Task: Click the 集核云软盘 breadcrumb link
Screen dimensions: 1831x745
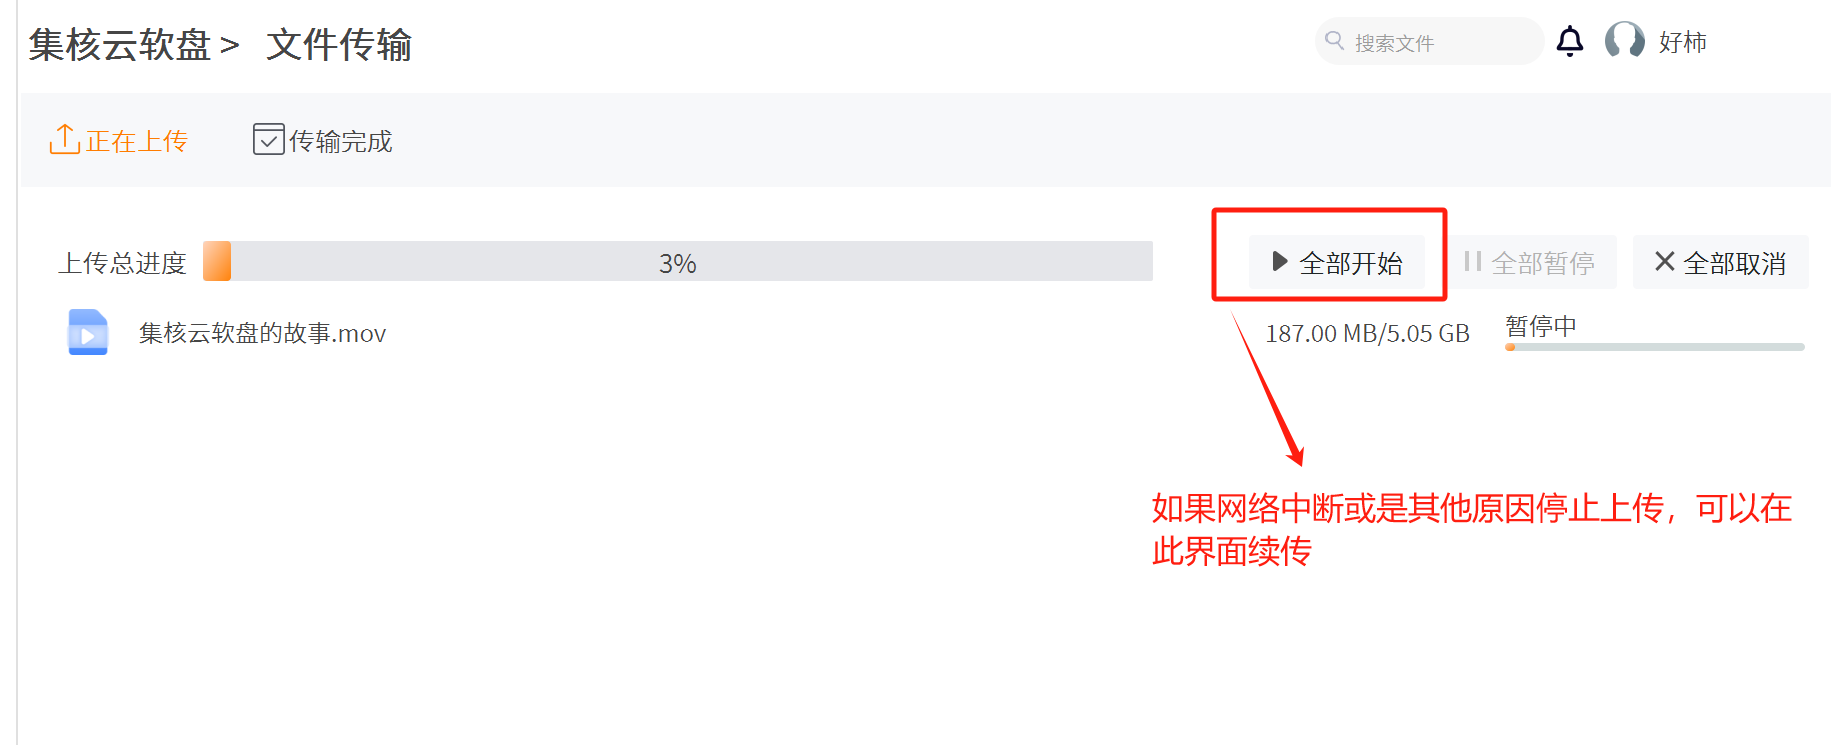Action: 119,45
